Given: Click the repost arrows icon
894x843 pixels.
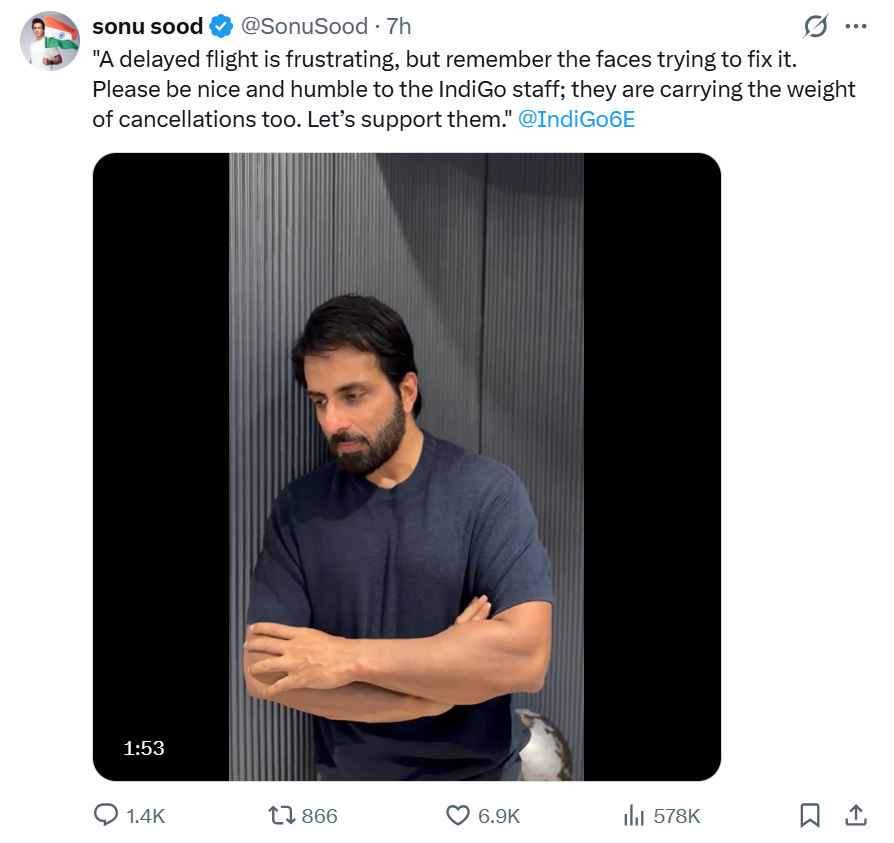Looking at the screenshot, I should pos(282,815).
